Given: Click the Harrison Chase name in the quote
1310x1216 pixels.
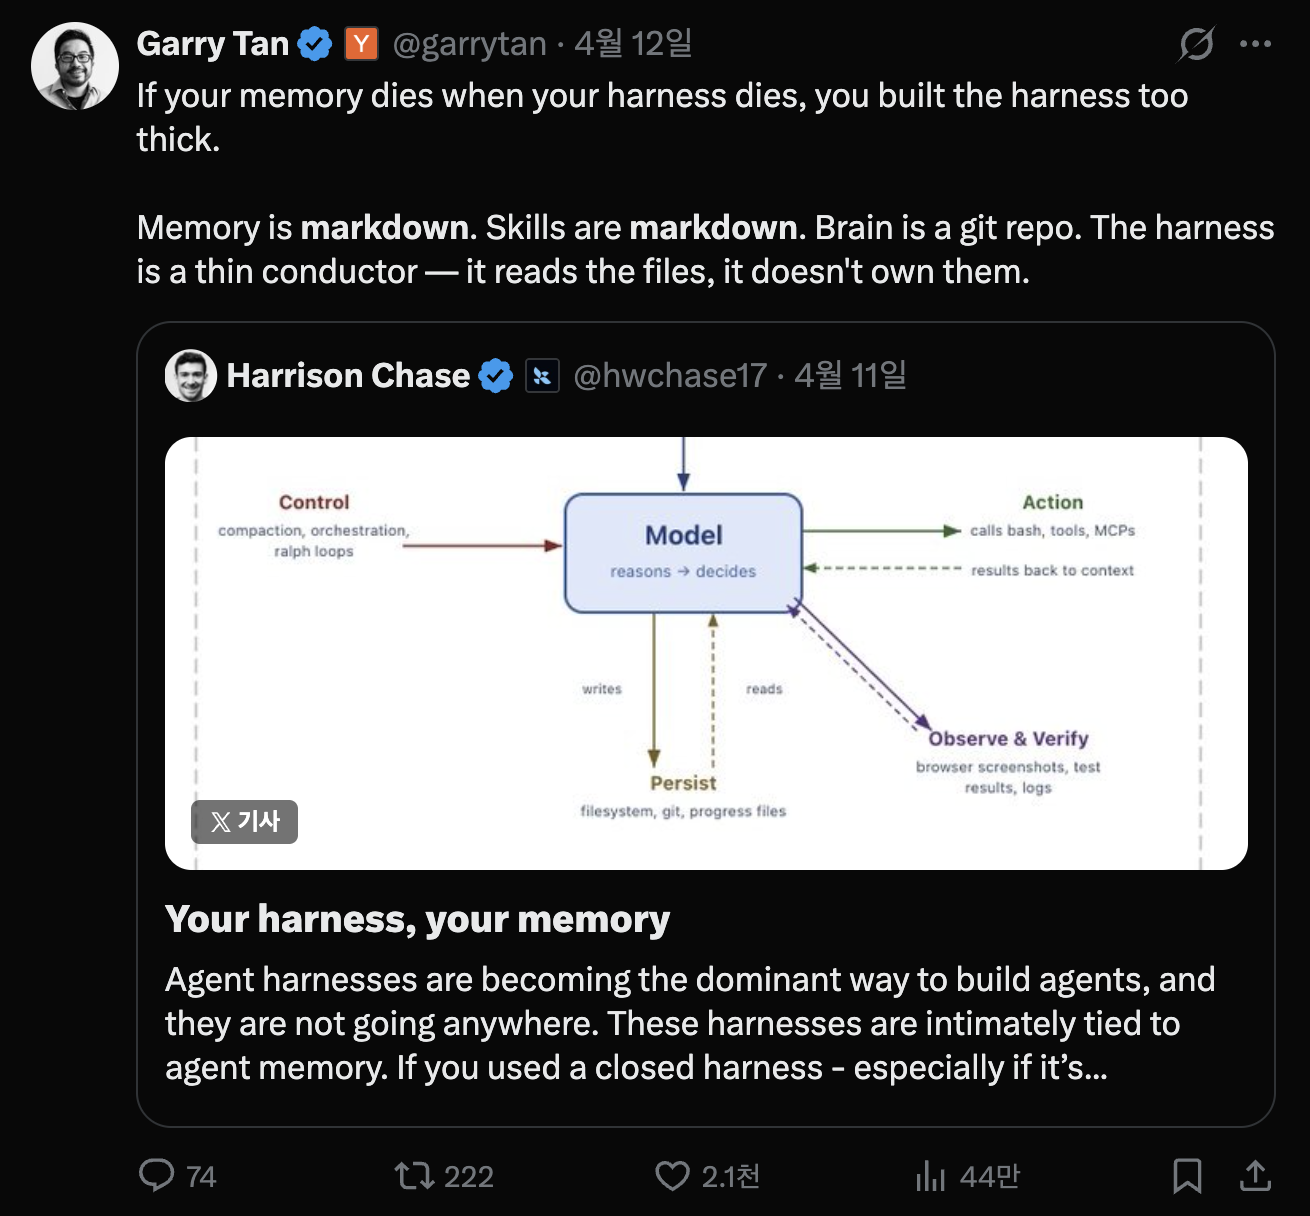Looking at the screenshot, I should pos(348,375).
